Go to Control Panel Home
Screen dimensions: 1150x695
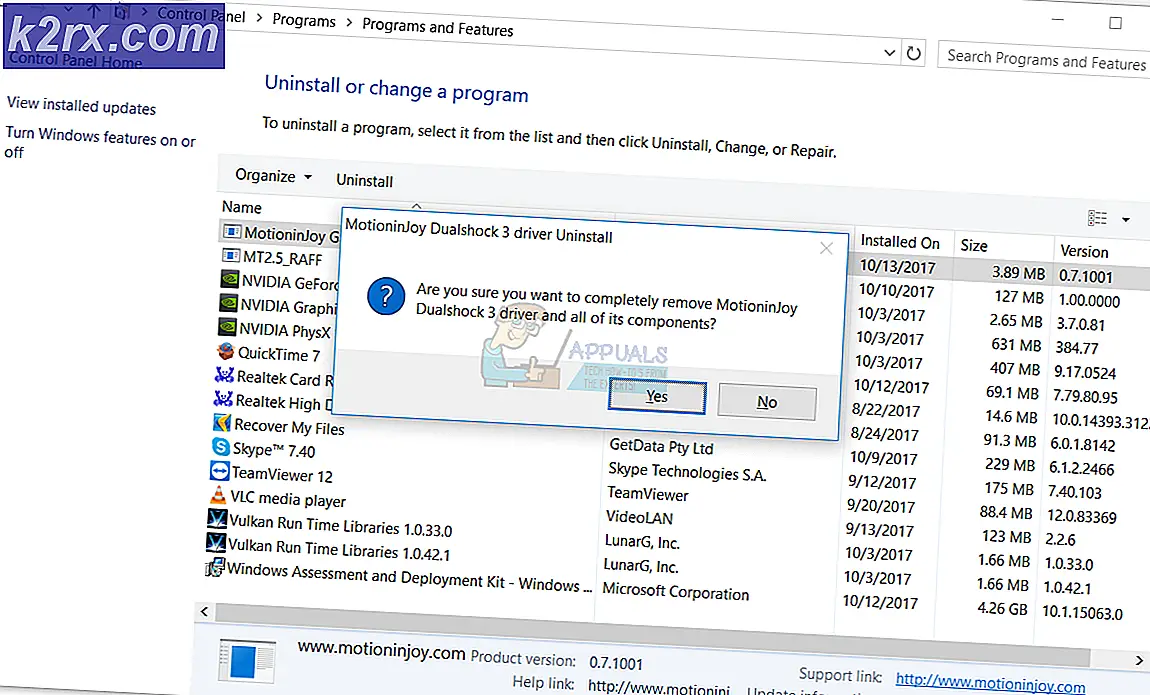click(76, 61)
